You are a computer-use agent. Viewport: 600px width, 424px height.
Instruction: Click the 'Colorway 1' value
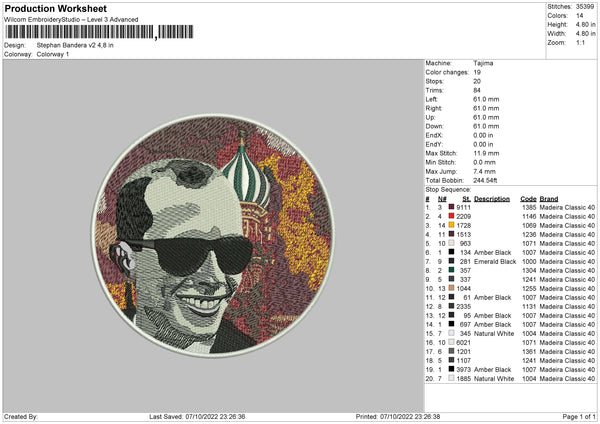click(53, 54)
